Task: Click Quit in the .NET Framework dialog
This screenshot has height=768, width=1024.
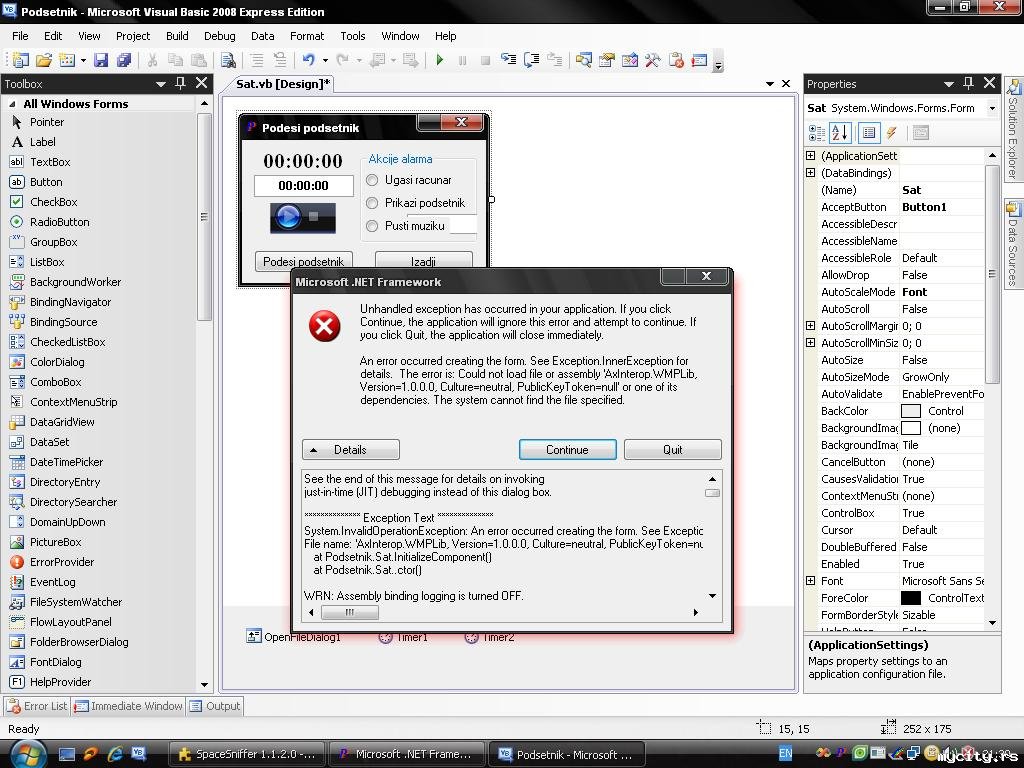Action: [x=673, y=449]
